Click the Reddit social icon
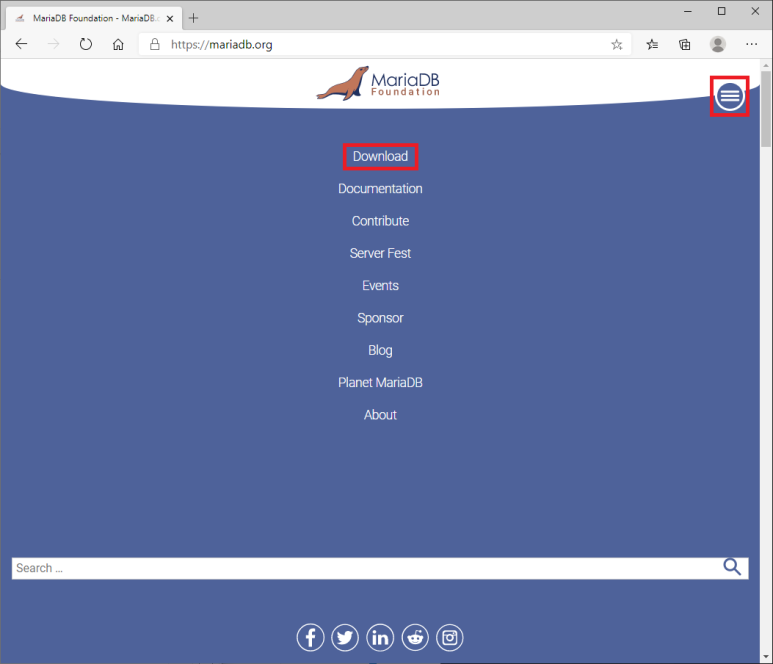Viewport: 773px width, 664px height. click(x=415, y=637)
